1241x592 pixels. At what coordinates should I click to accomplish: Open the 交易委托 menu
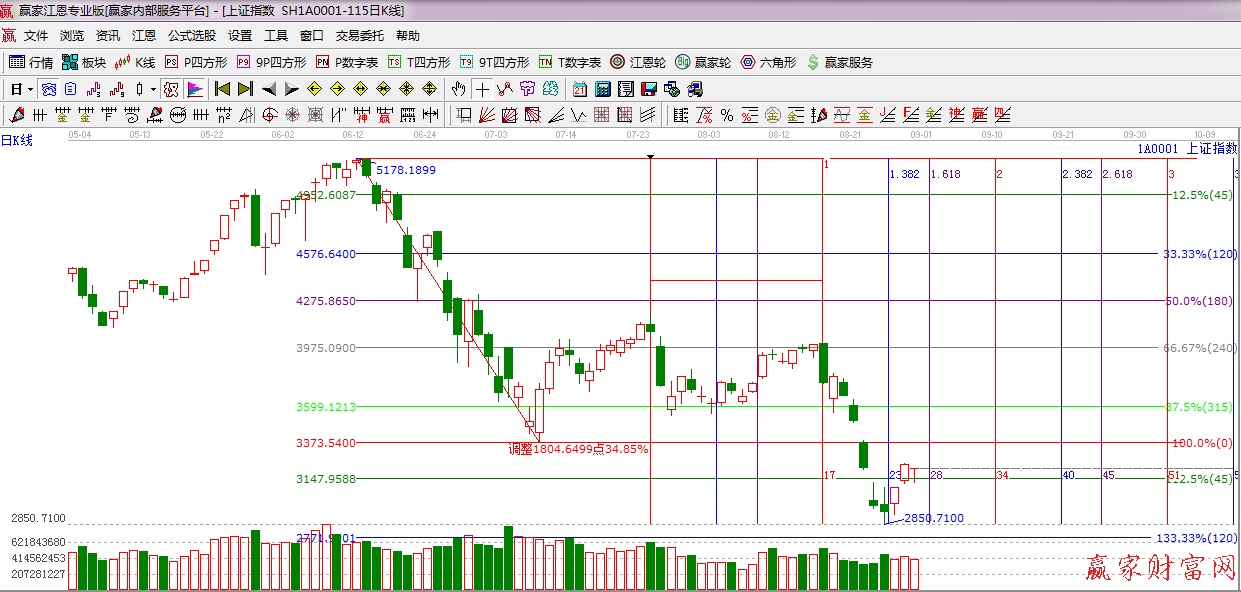pyautogui.click(x=359, y=36)
